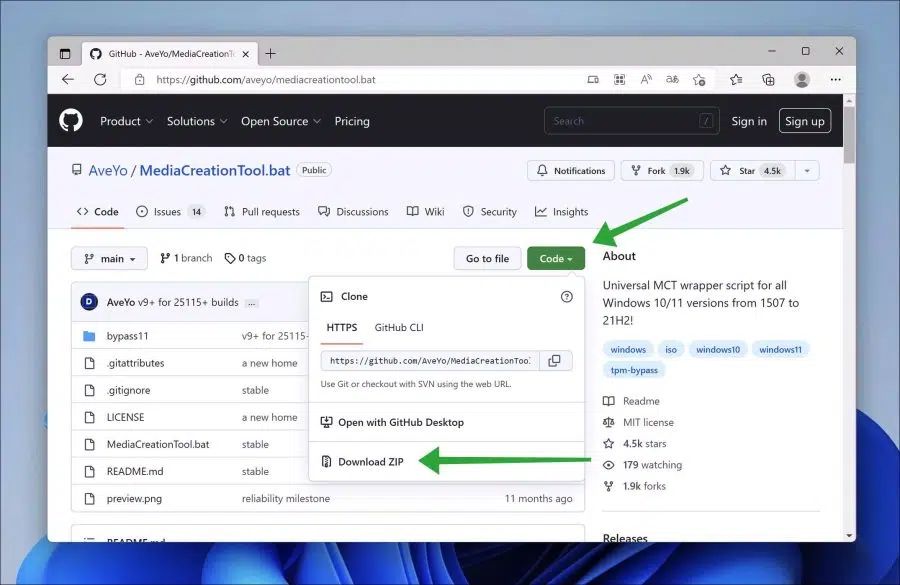Click Open with GitHub Desktop

(x=392, y=423)
